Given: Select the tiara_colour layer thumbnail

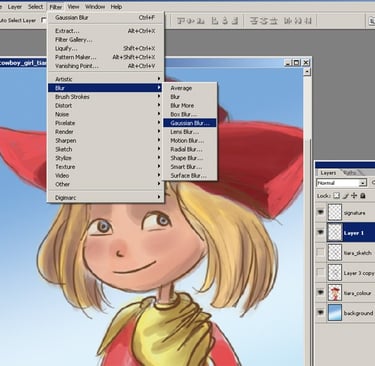Looking at the screenshot, I should pos(335,293).
